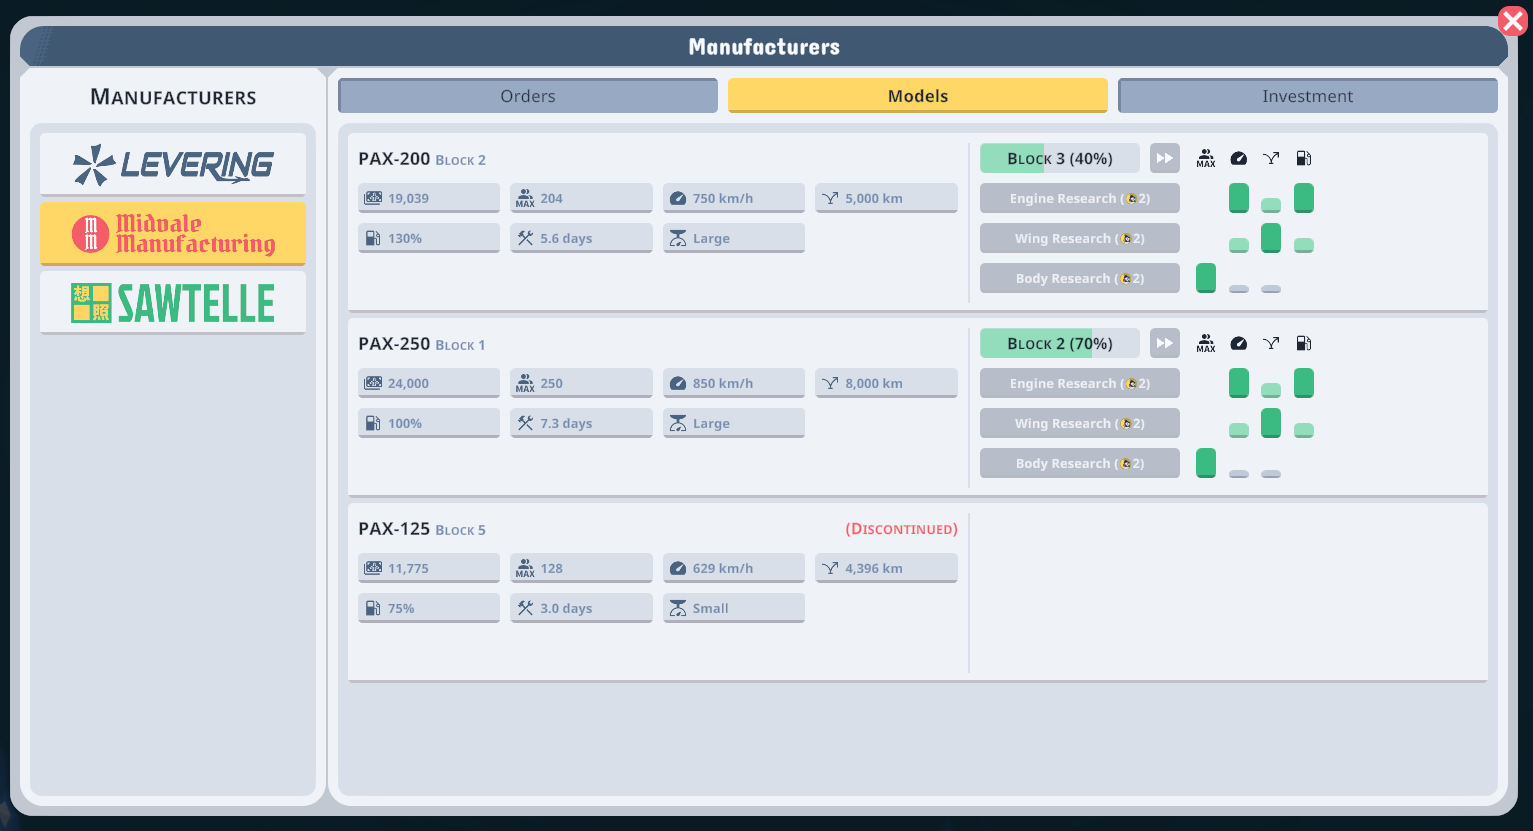Start Engine Research for PAX-250
The image size is (1533, 831).
click(1079, 383)
